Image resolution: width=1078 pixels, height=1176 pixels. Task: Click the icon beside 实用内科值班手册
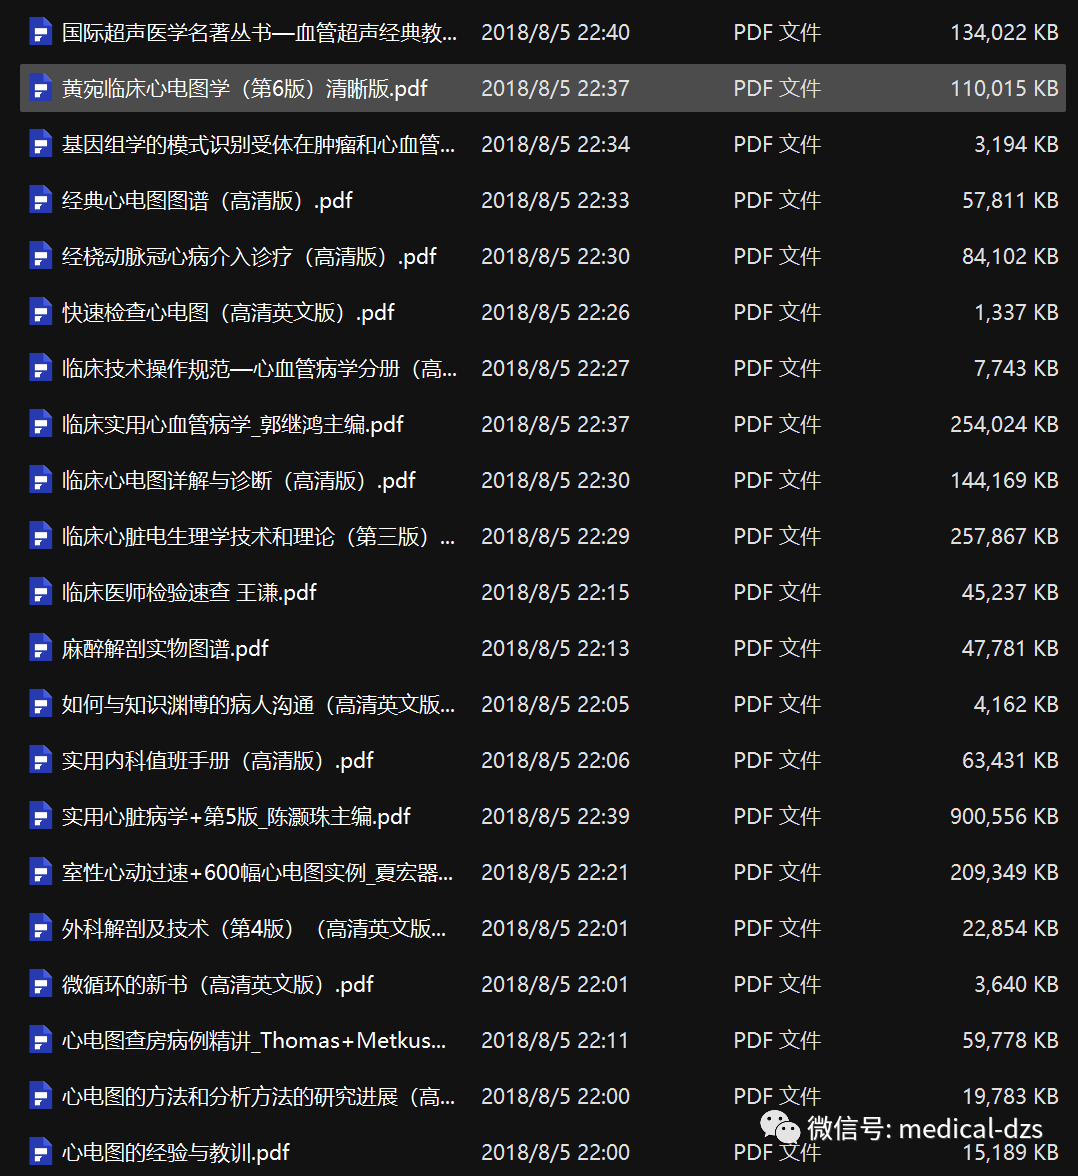coord(40,761)
